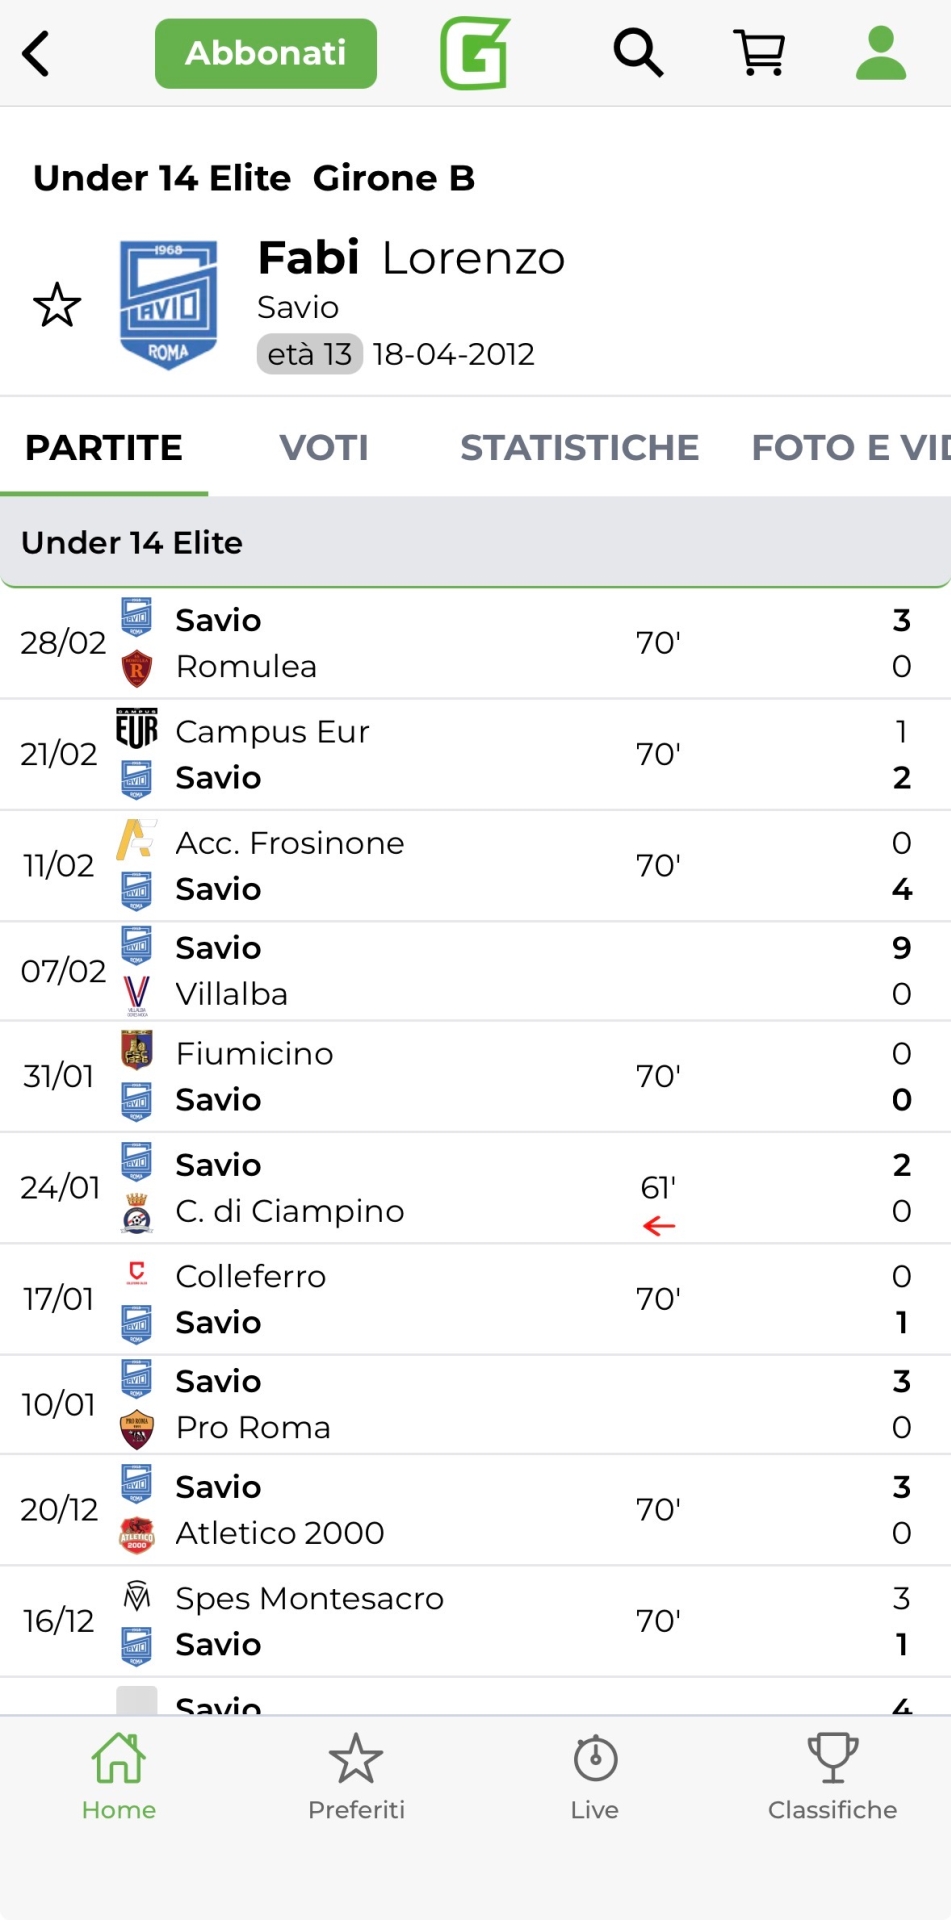Tap the green G logo
This screenshot has width=951, height=1920.
[x=475, y=53]
